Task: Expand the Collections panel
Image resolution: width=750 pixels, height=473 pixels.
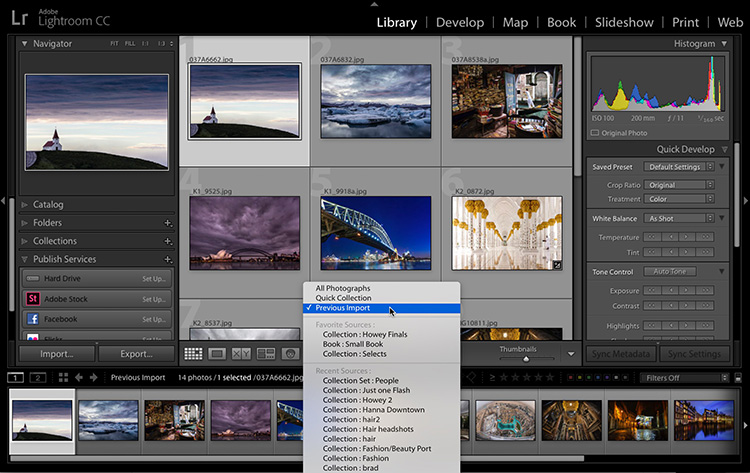Action: pyautogui.click(x=24, y=241)
